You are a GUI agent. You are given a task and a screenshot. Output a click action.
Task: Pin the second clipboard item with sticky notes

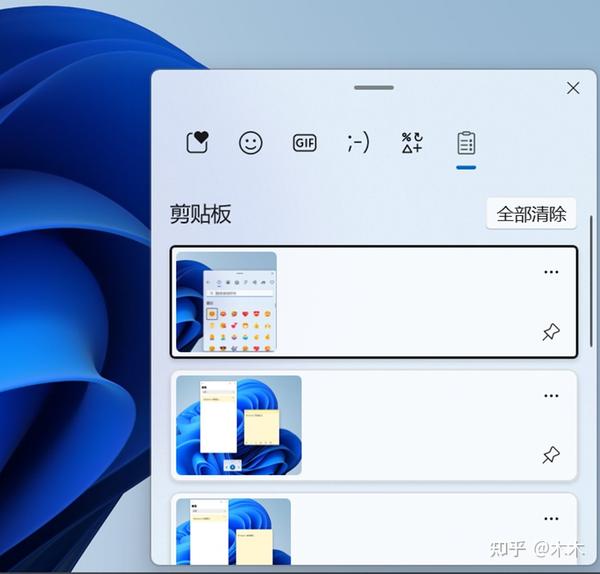click(551, 455)
